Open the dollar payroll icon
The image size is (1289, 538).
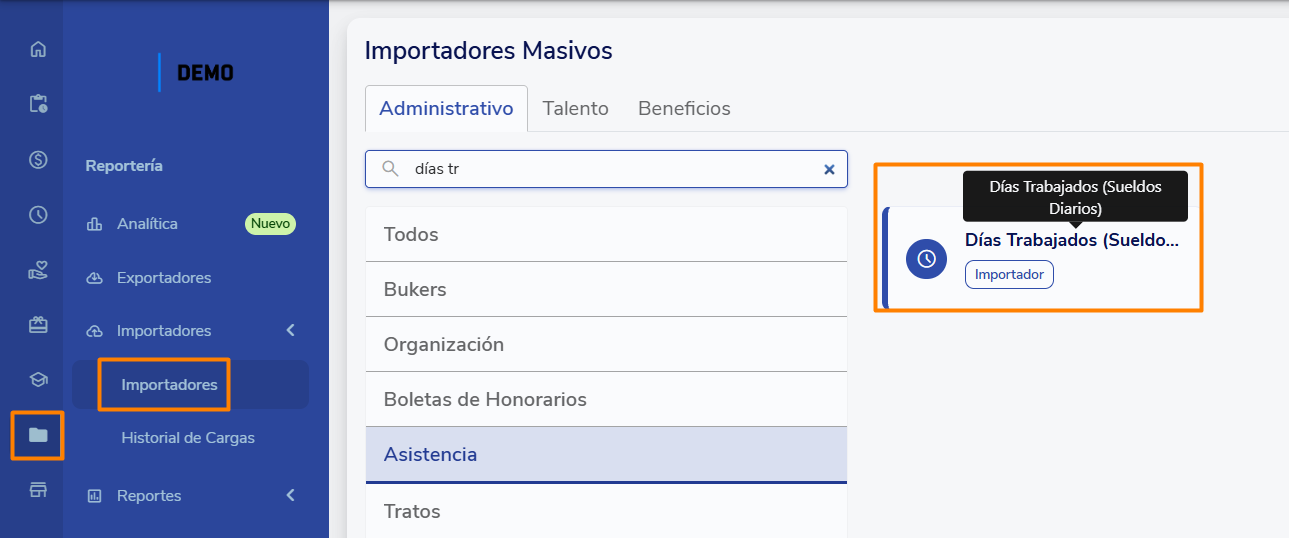coord(38,159)
